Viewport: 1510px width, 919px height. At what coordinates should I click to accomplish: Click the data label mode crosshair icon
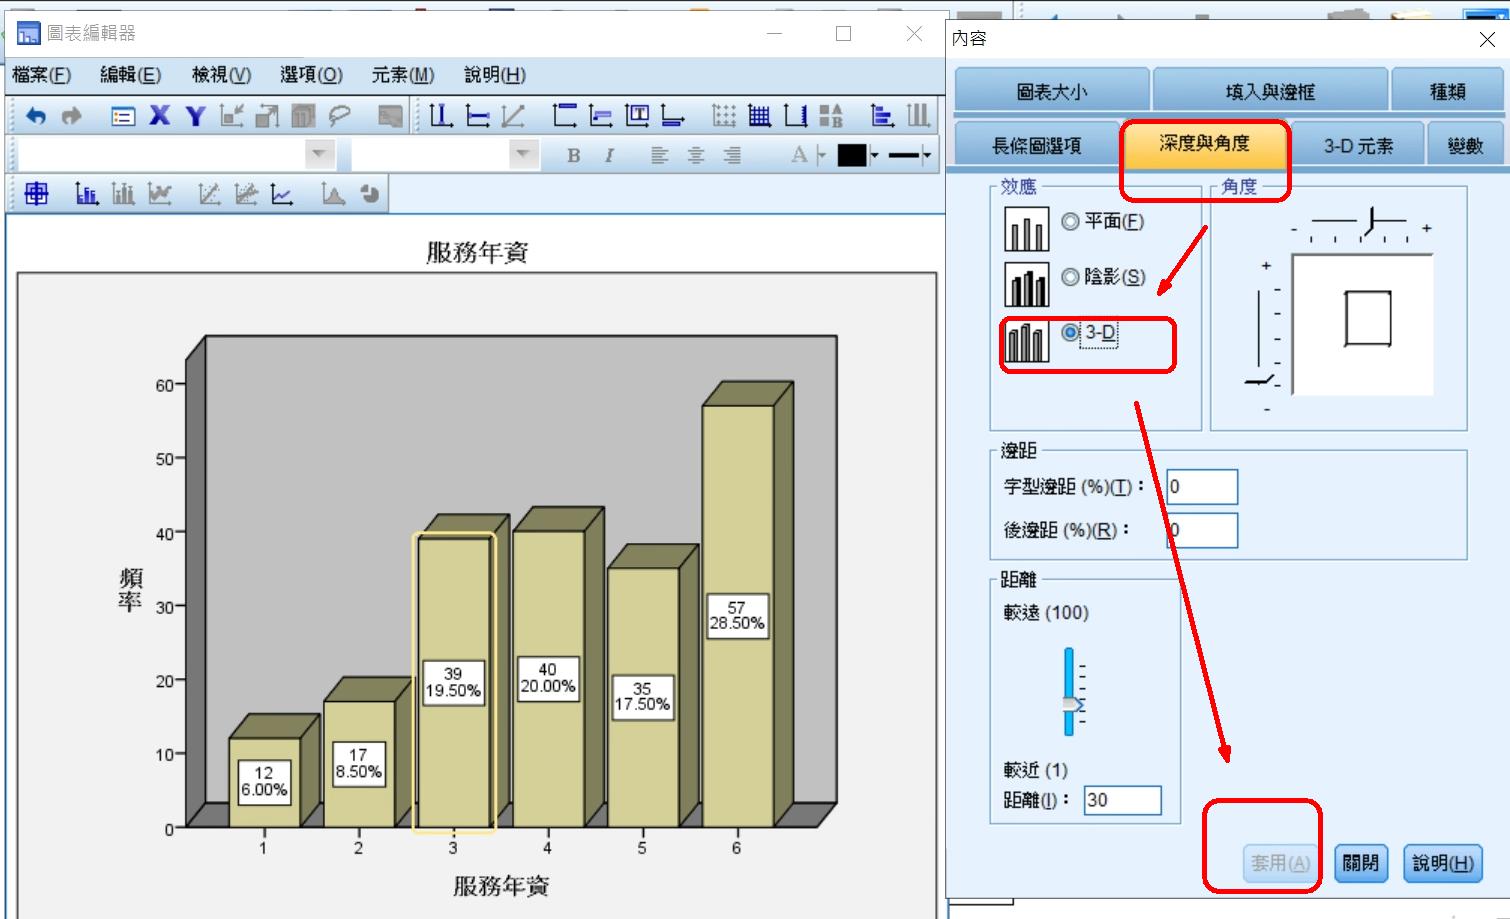37,194
